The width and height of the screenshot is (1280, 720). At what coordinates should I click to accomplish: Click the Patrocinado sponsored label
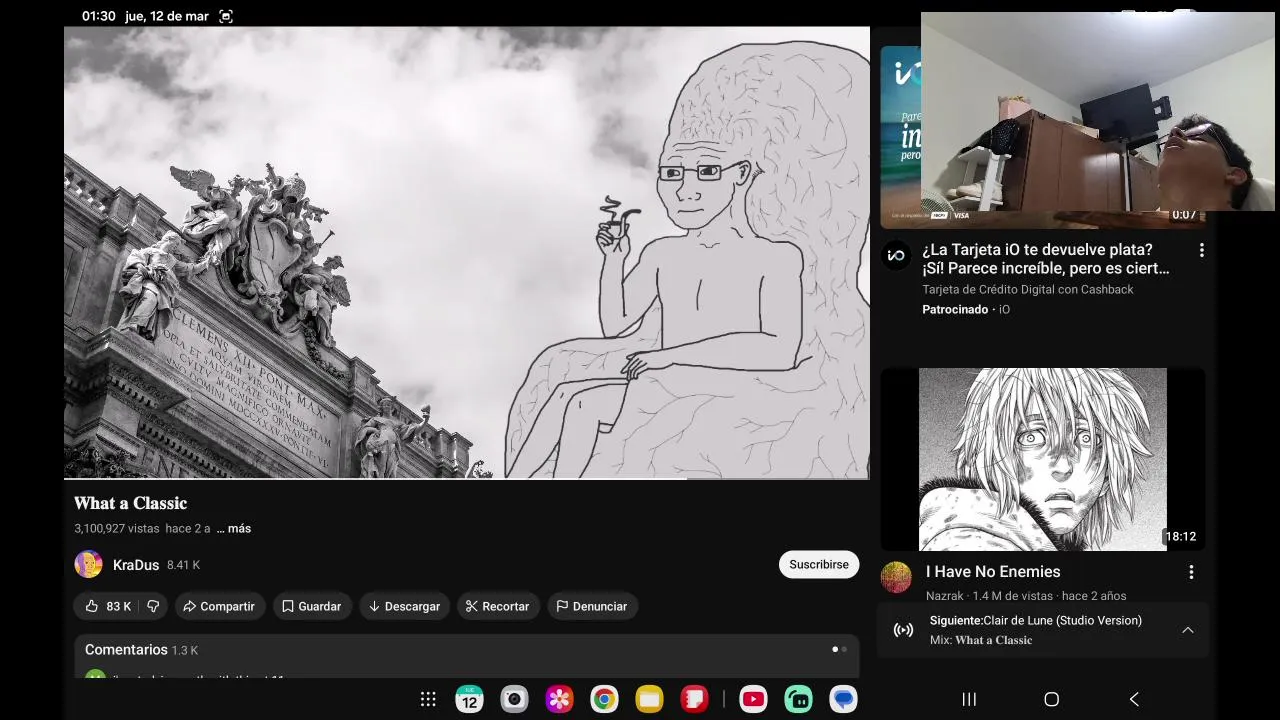(955, 309)
